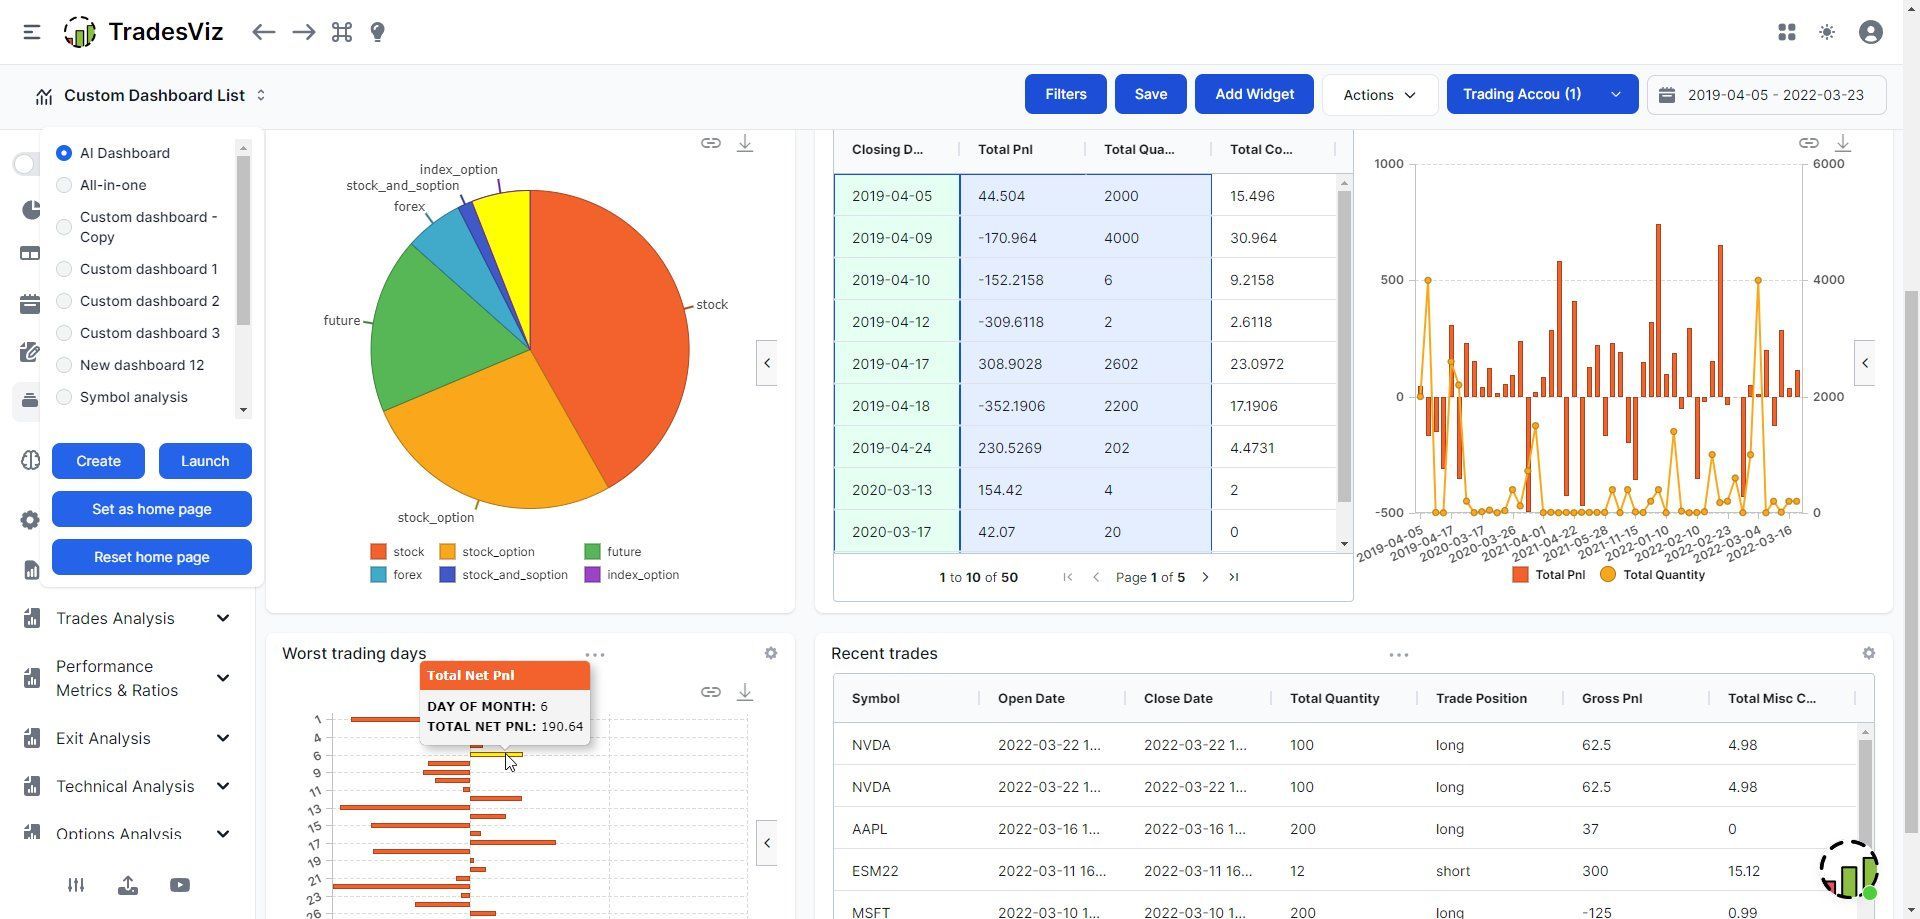Viewport: 1920px width, 919px height.
Task: Copy link for the pie chart widget
Action: [710, 143]
